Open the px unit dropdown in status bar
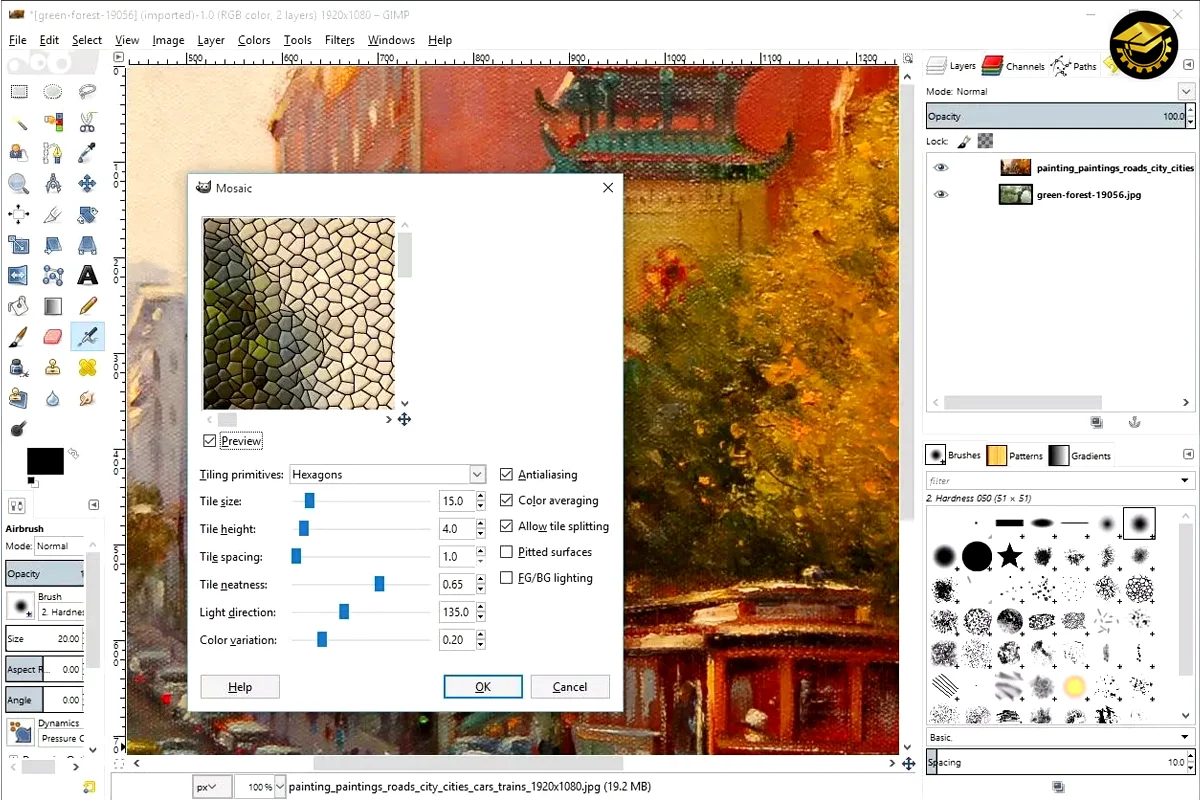The height and width of the screenshot is (800, 1200). (213, 787)
